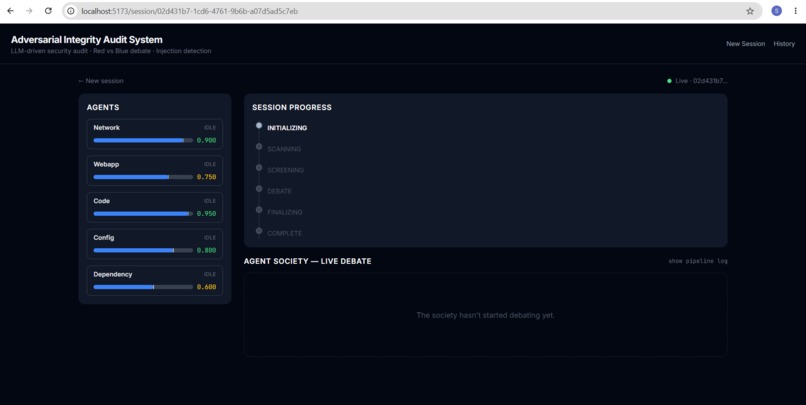Viewport: 806px width, 405px height.
Task: Click the 0.950 Code score value
Action: tap(206, 214)
